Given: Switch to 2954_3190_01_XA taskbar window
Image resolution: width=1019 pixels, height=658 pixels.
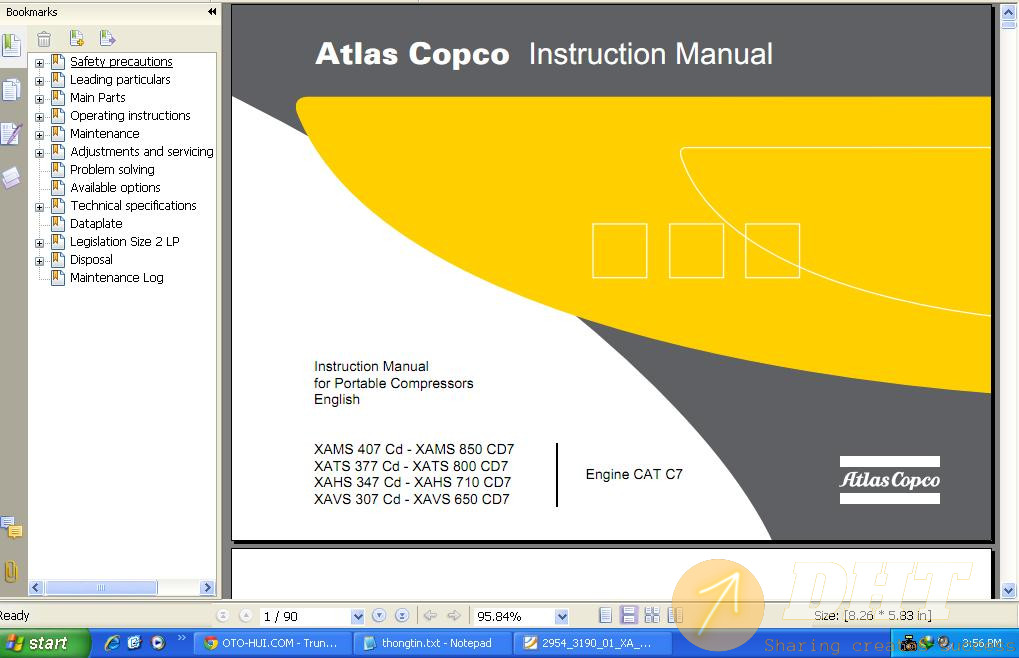Looking at the screenshot, I should click(591, 643).
